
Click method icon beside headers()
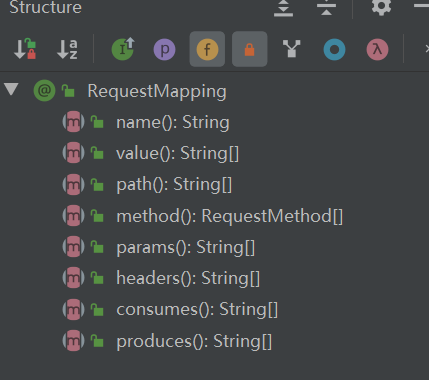(73, 278)
